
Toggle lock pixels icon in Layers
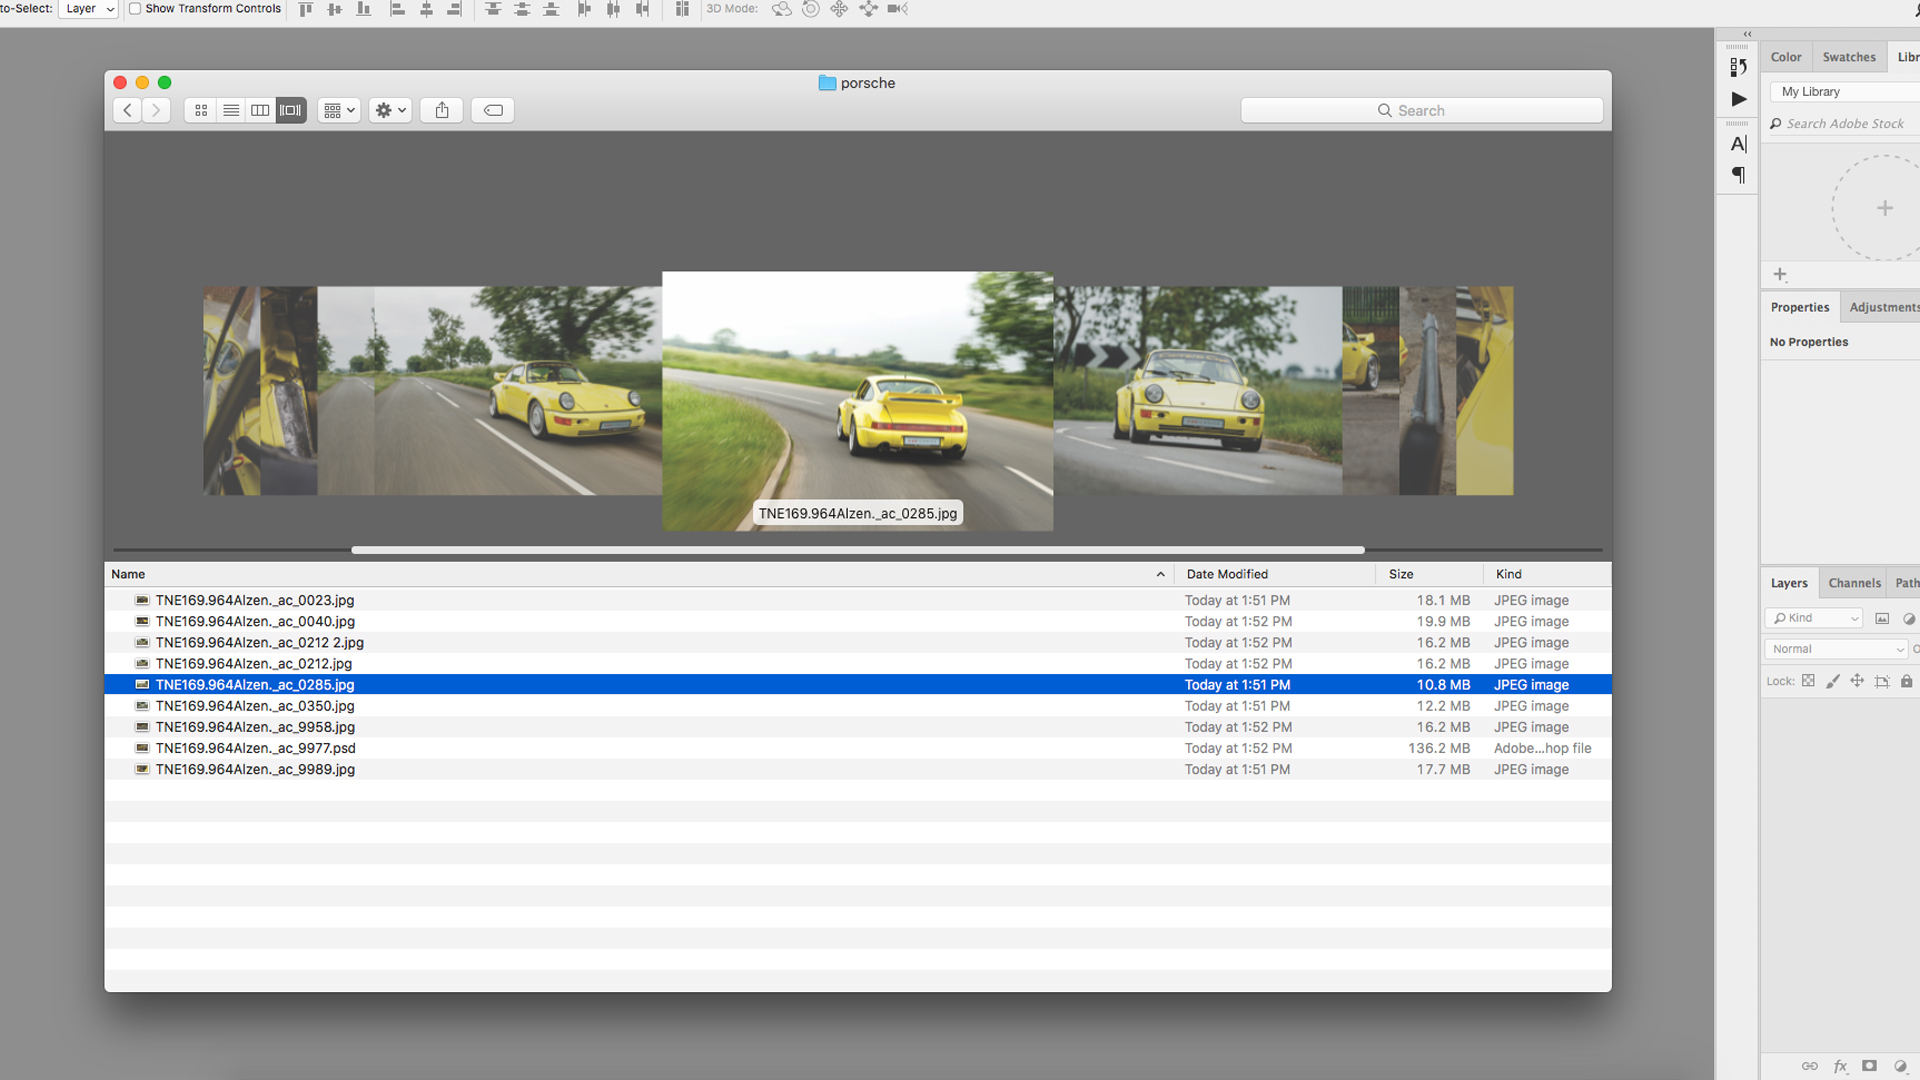tap(1834, 680)
